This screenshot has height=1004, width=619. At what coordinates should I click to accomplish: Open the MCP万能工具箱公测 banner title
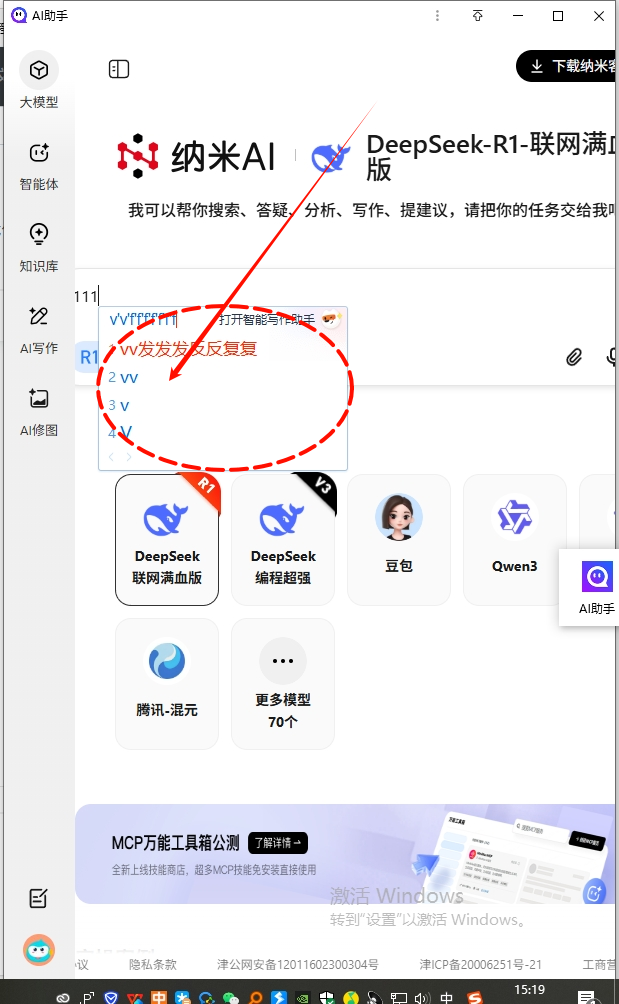pyautogui.click(x=175, y=843)
